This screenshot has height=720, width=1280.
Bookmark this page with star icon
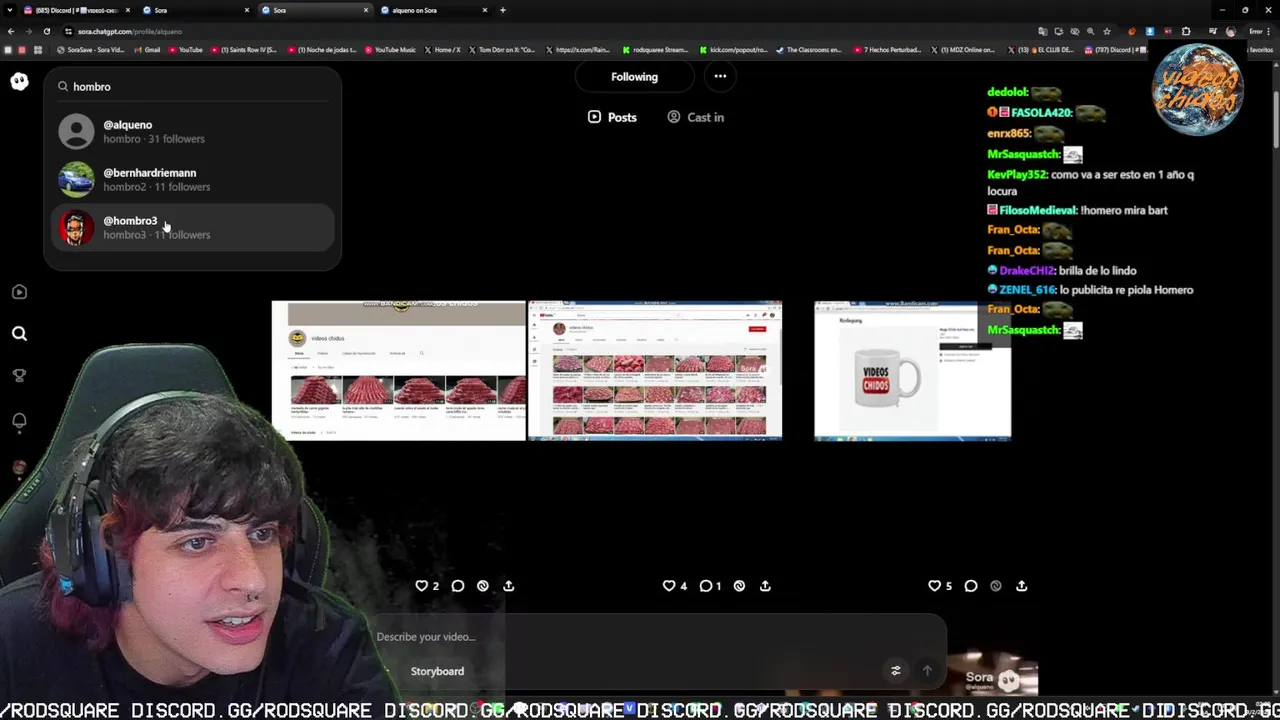tap(1106, 31)
